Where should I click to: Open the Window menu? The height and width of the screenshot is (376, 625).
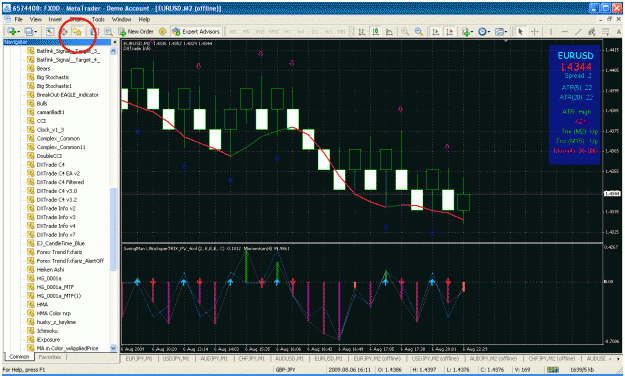(121, 19)
